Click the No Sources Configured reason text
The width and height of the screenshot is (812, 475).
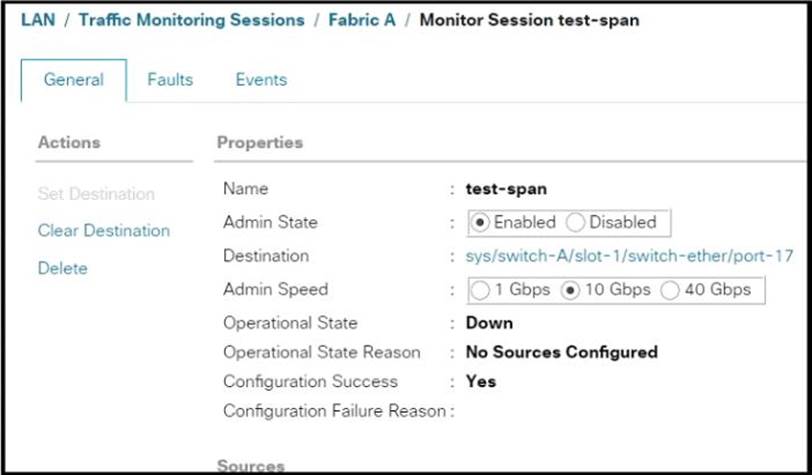pos(561,352)
